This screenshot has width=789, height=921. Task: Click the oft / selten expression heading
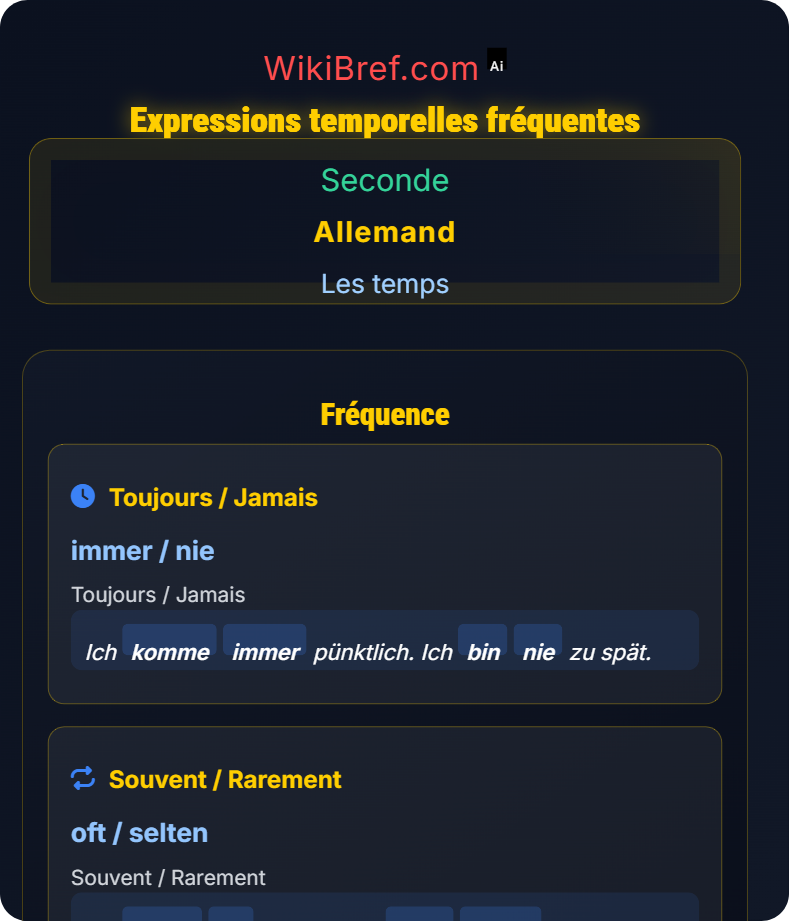[x=139, y=833]
